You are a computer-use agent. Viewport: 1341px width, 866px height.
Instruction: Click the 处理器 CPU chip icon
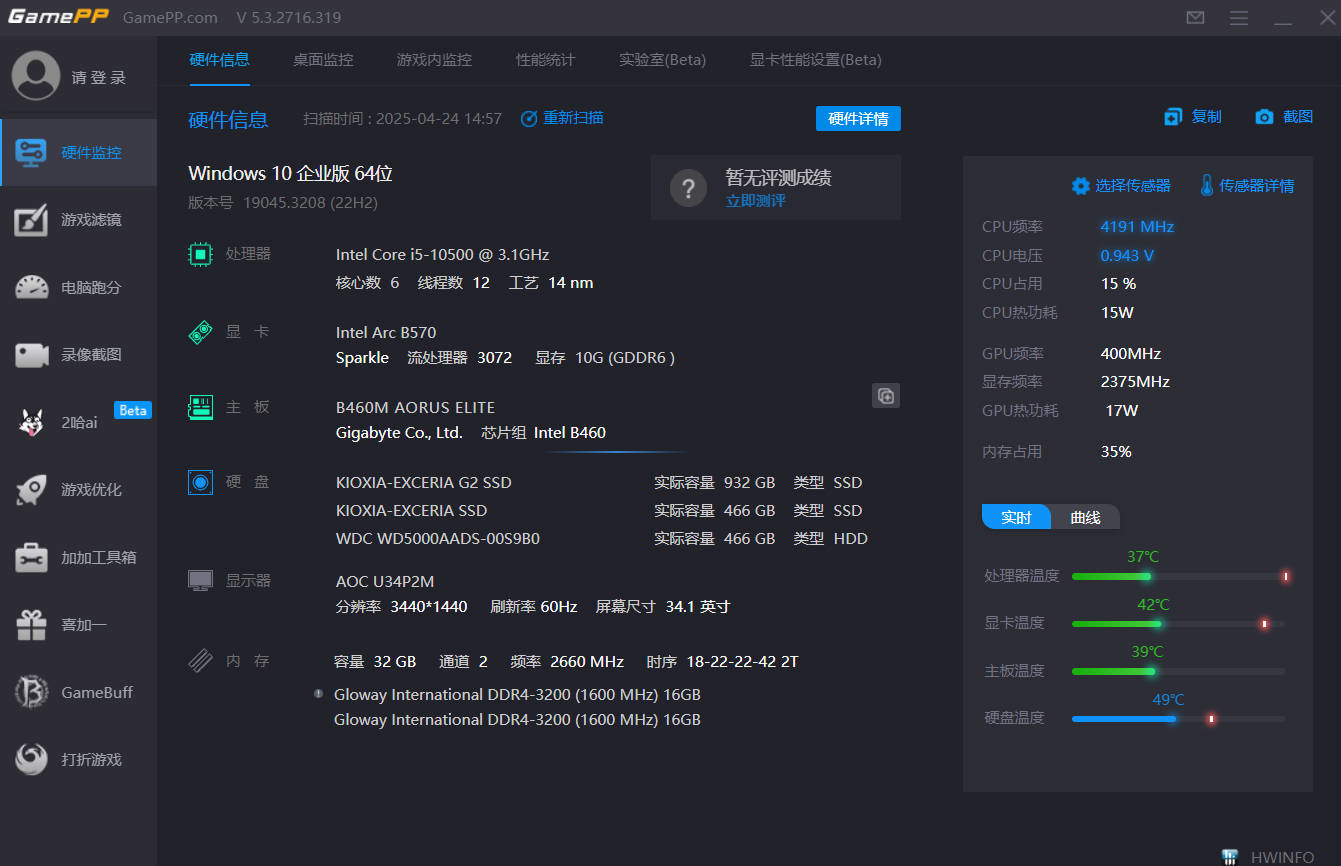click(x=201, y=254)
